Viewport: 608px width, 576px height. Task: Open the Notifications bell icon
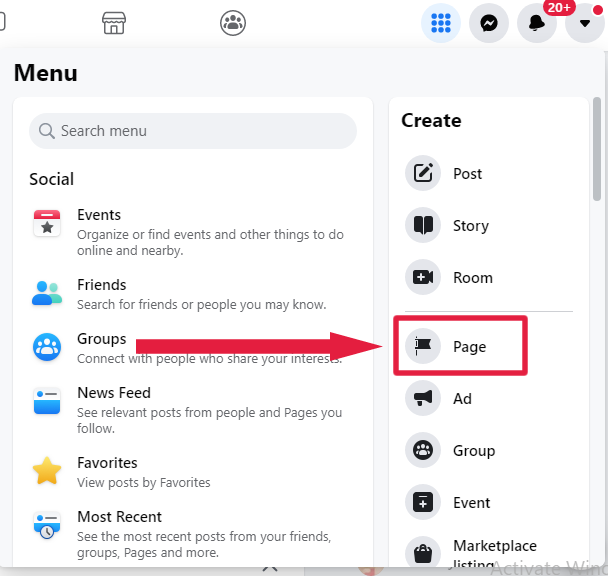click(537, 23)
